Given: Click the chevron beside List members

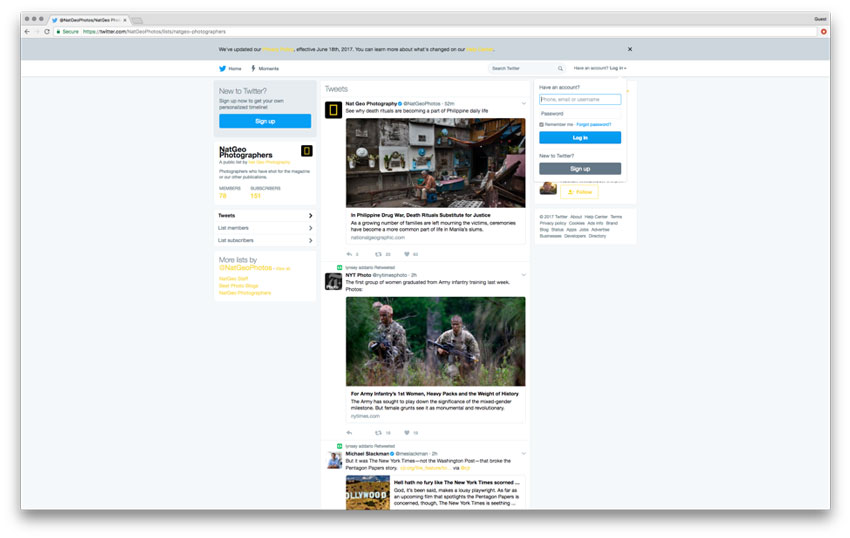Looking at the screenshot, I should (310, 228).
